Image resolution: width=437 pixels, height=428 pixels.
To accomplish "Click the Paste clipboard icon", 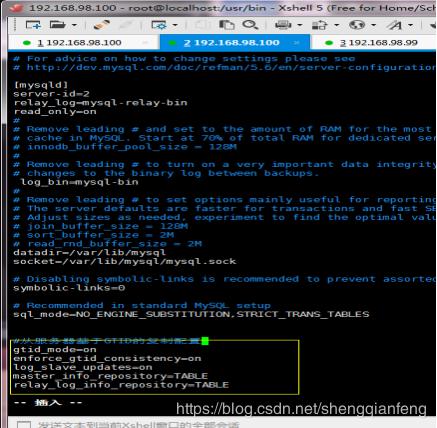I will click(x=227, y=25).
